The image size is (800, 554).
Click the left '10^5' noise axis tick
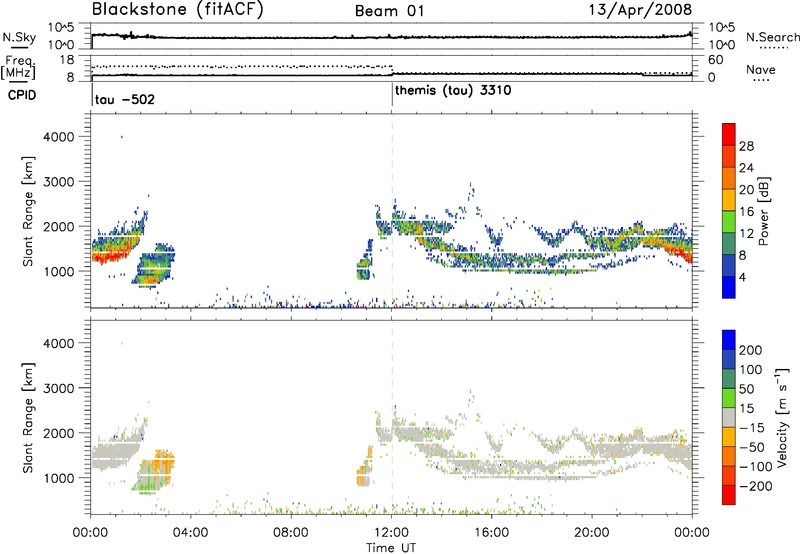(61, 27)
